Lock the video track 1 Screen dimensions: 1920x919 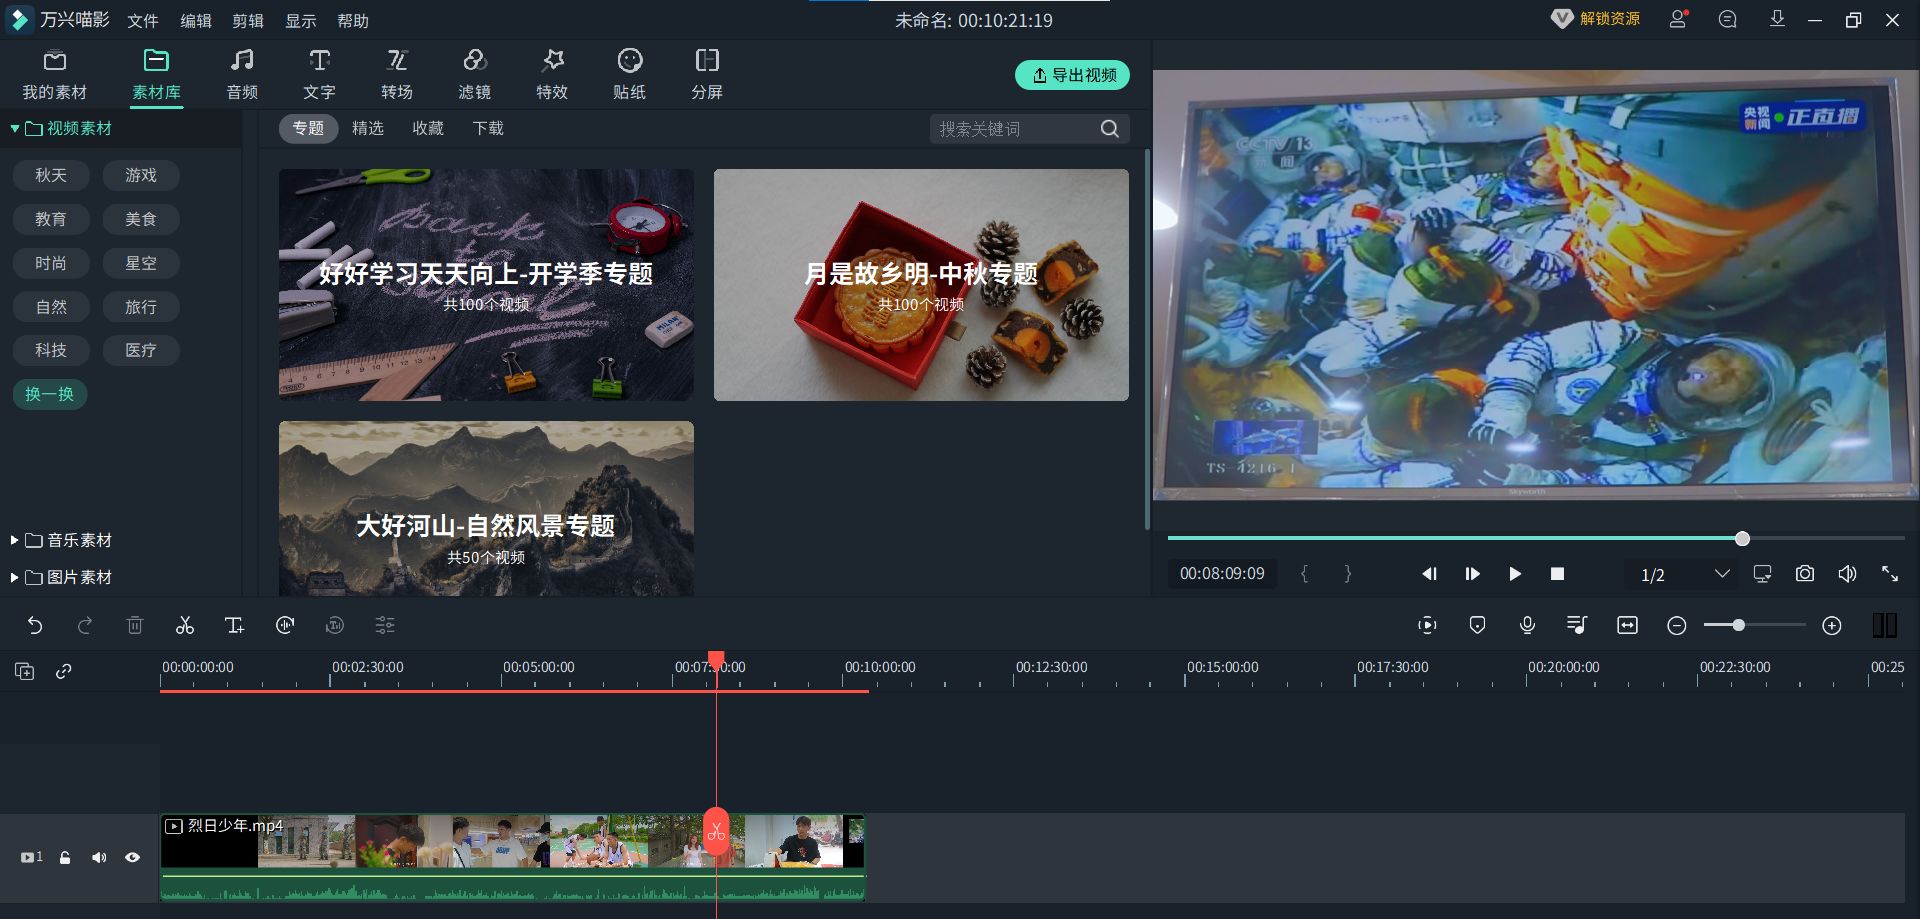[x=65, y=858]
